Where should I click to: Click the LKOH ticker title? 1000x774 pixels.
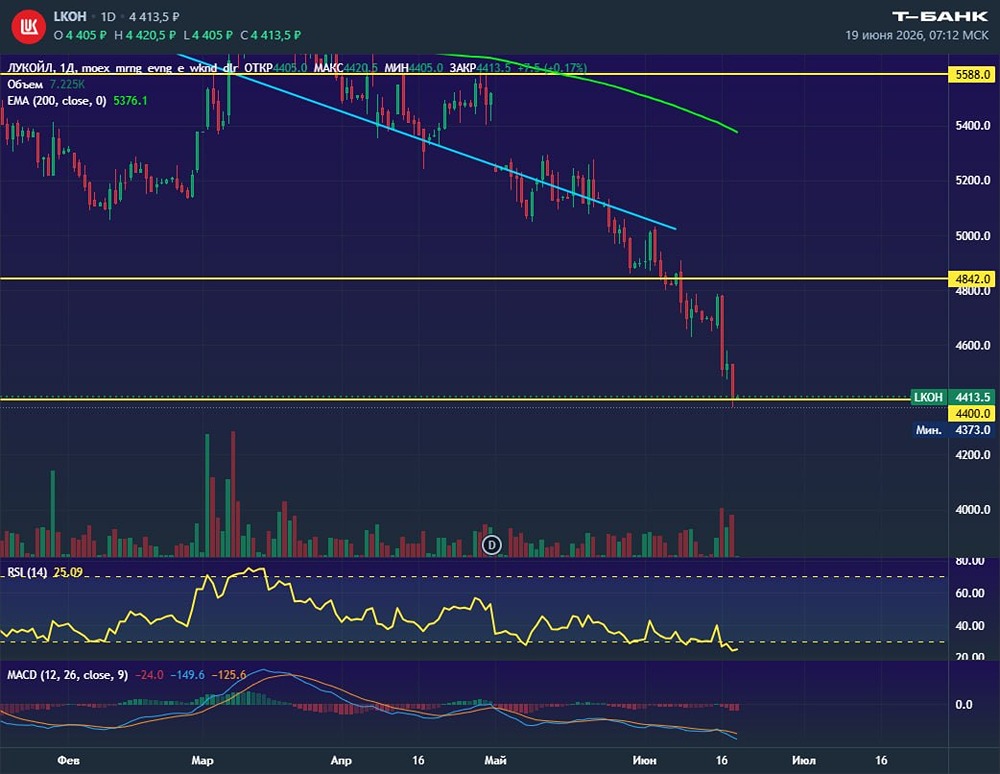click(x=70, y=17)
